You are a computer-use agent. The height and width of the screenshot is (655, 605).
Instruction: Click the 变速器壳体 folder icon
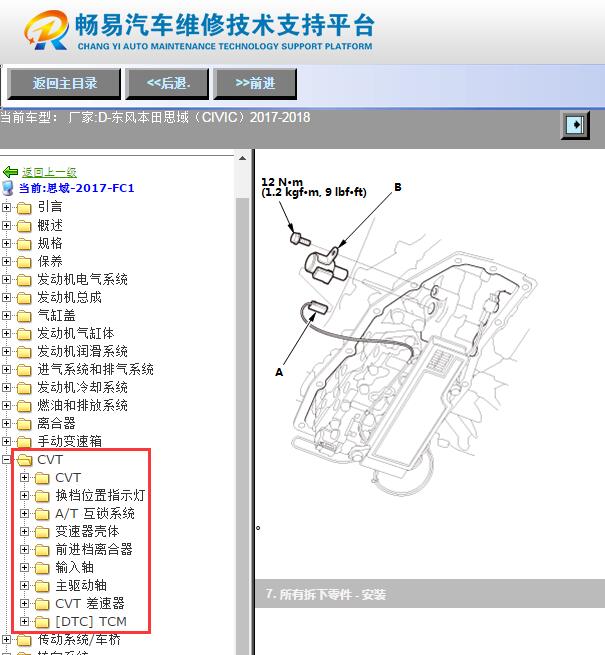click(42, 532)
